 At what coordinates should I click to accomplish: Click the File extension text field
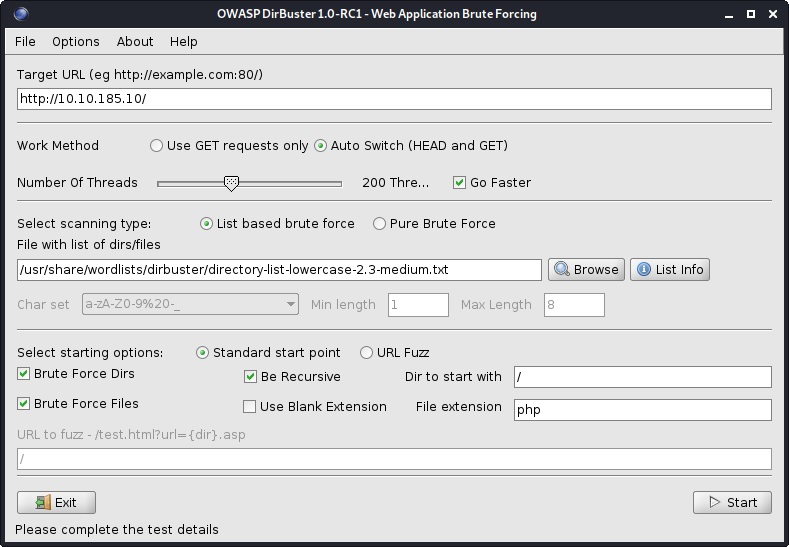pyautogui.click(x=642, y=410)
